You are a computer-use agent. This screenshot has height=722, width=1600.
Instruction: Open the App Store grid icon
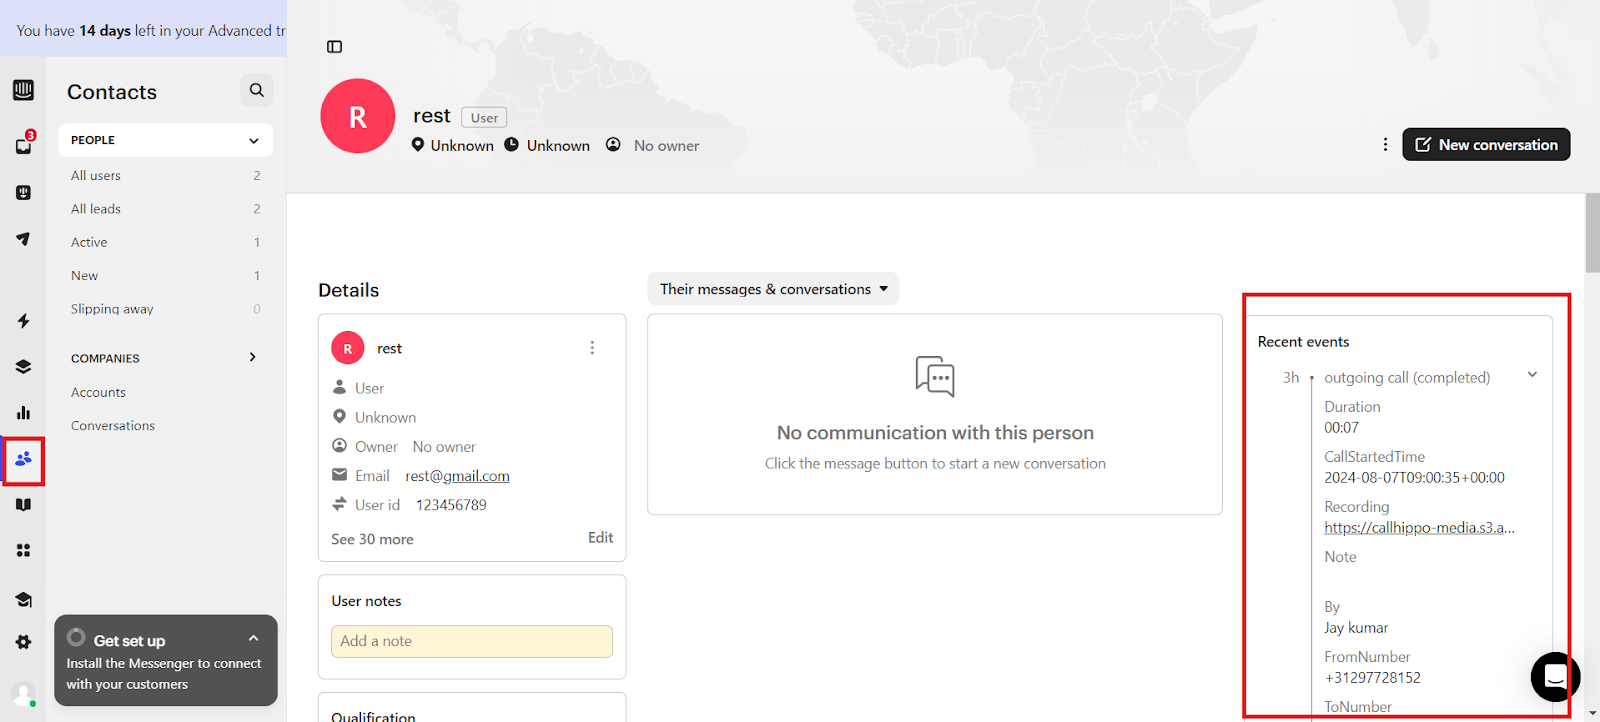tap(23, 551)
